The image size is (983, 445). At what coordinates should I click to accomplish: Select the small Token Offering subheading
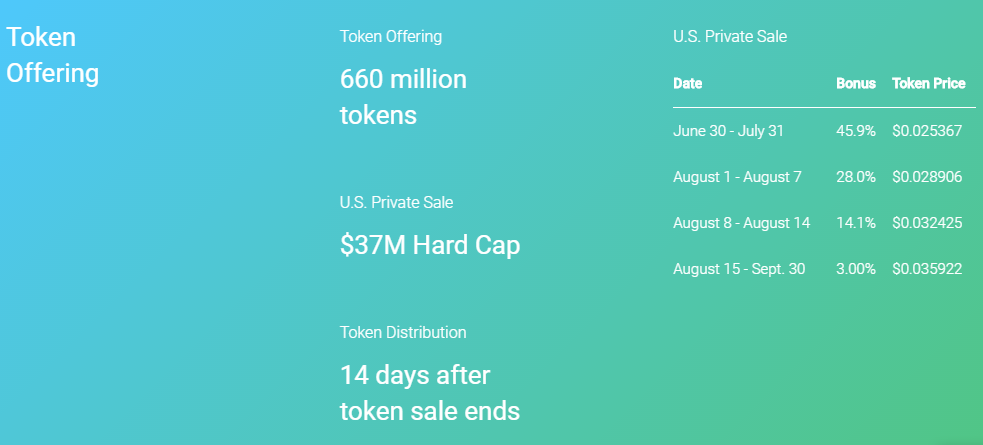click(391, 36)
